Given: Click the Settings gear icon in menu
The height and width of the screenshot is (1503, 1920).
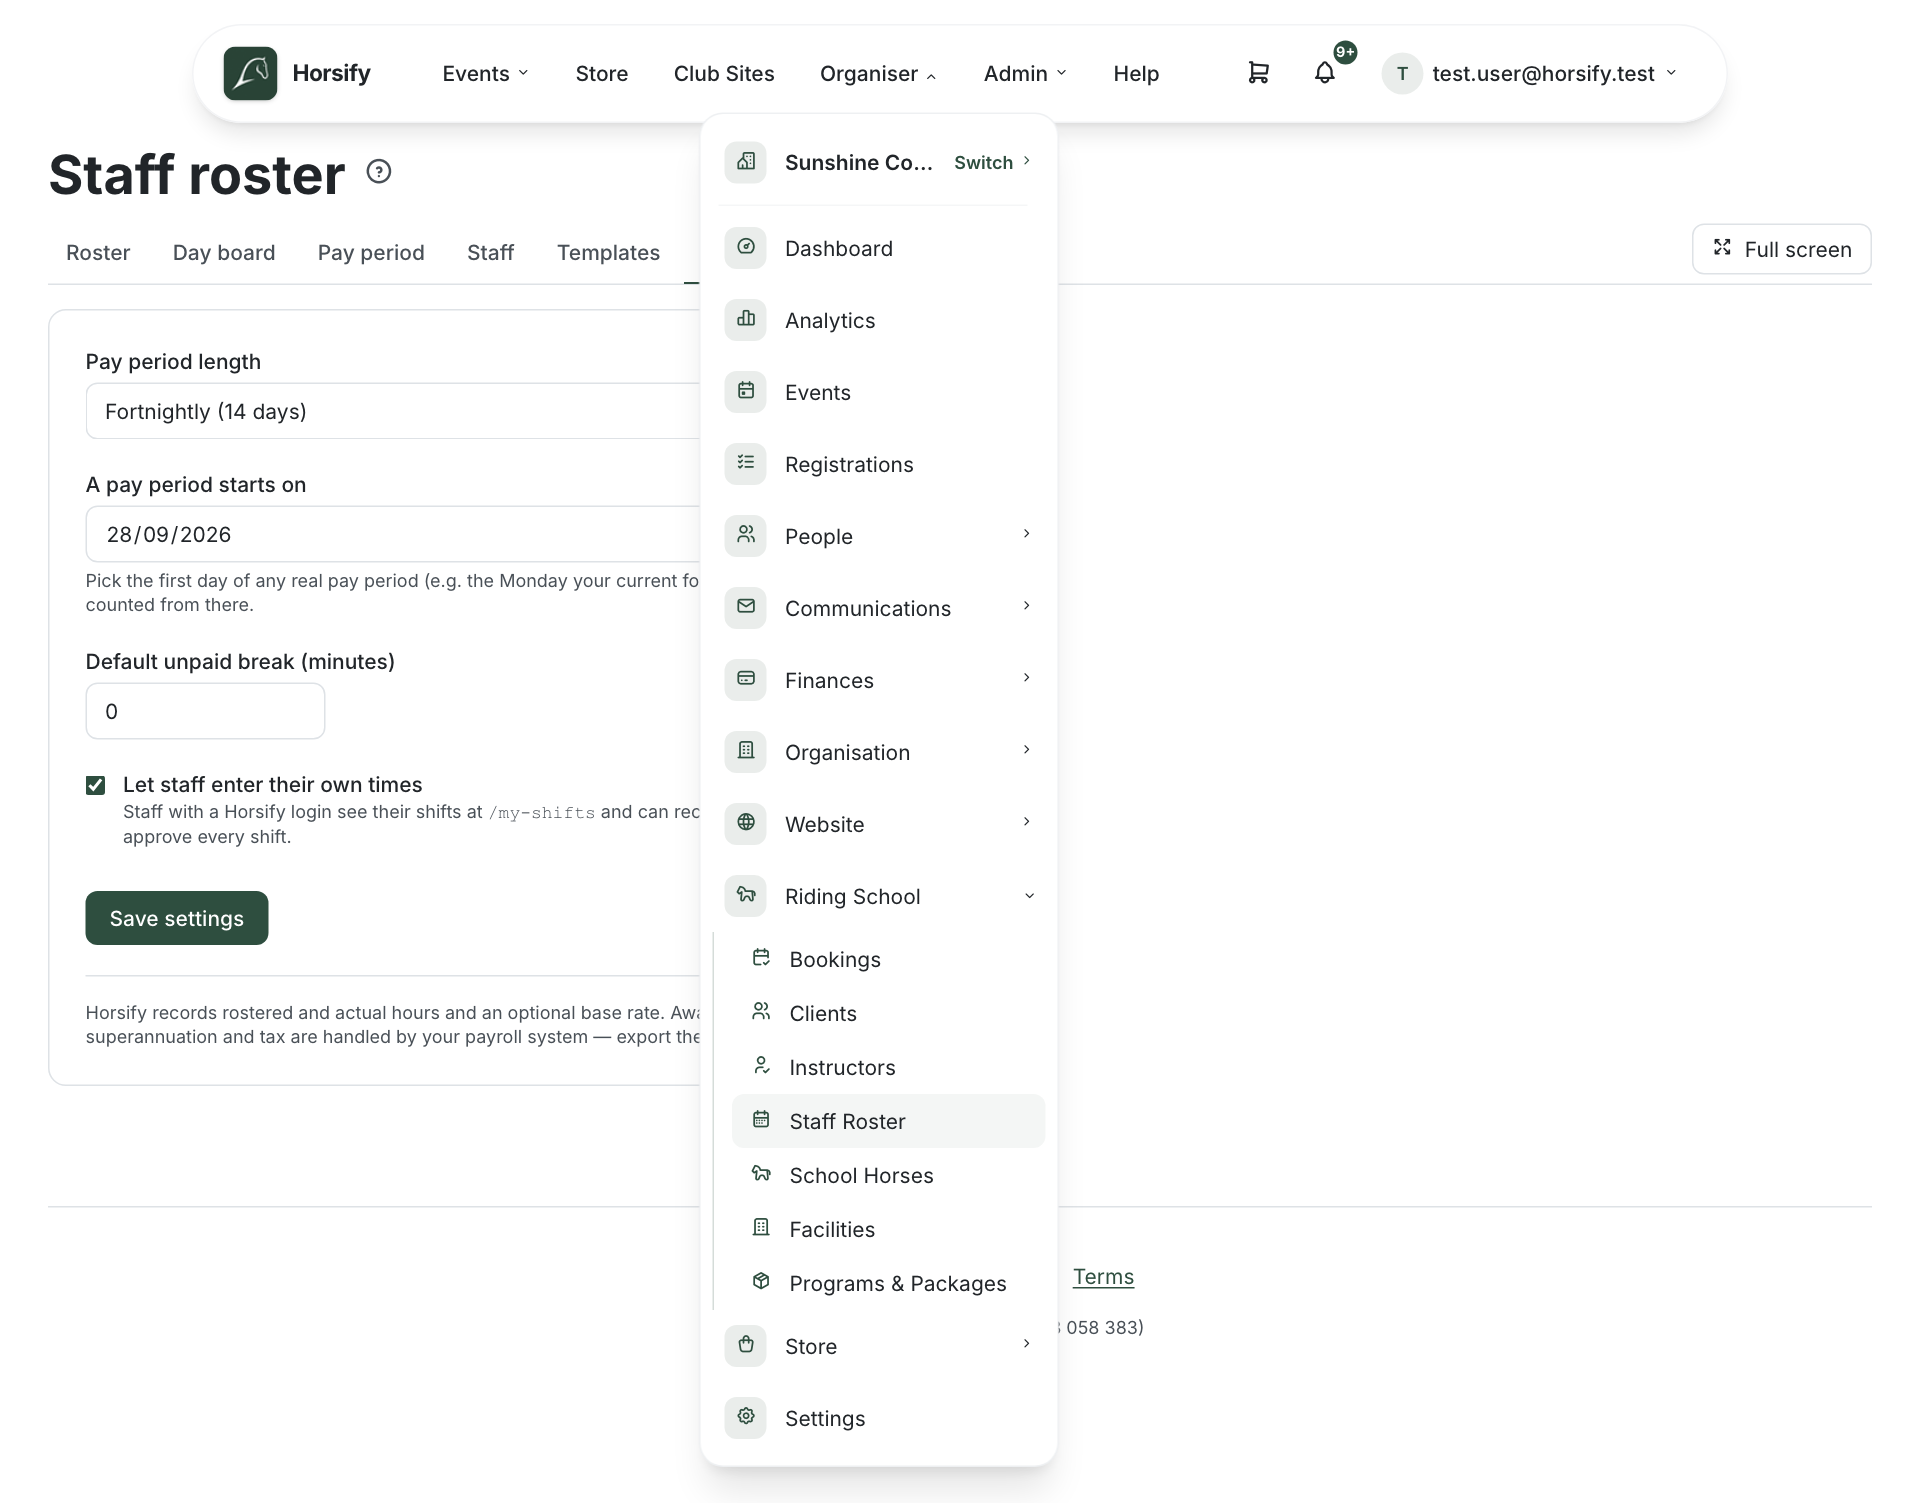Looking at the screenshot, I should (x=746, y=1417).
